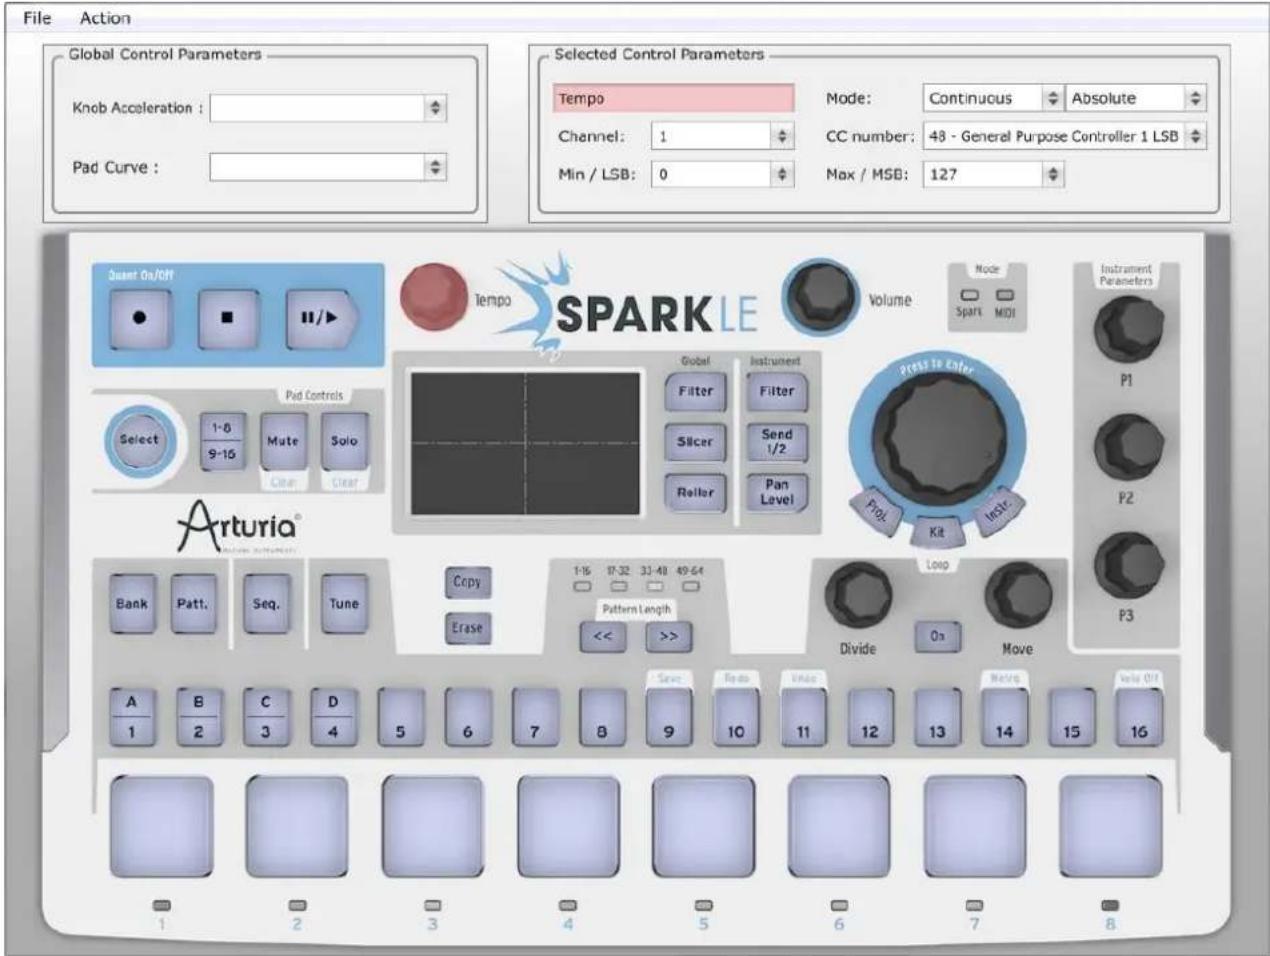Viewport: 1270px width, 956px height.
Task: Select the Loop Divide knob
Action: 858,596
